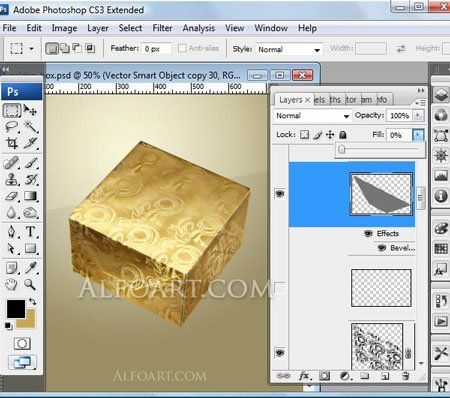Hide the selected smart object layer
The width and height of the screenshot is (450, 398).
point(280,193)
